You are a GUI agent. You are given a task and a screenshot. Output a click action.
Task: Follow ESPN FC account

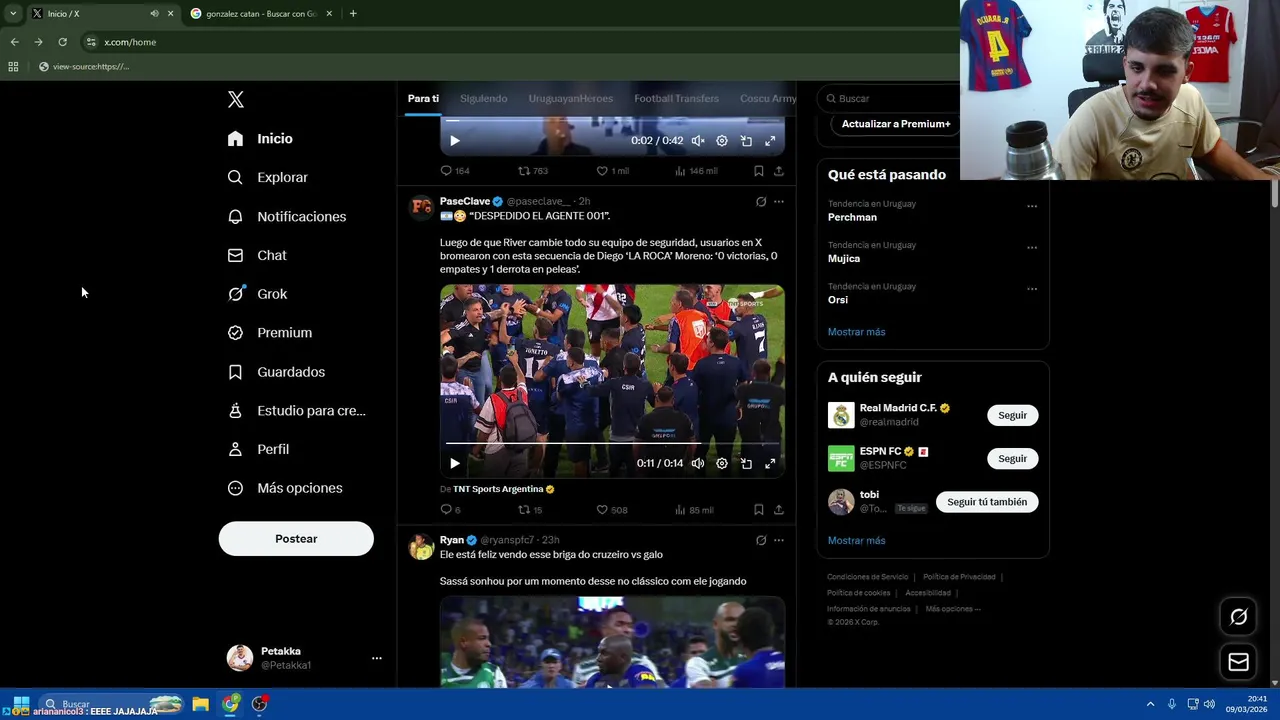pos(1012,459)
